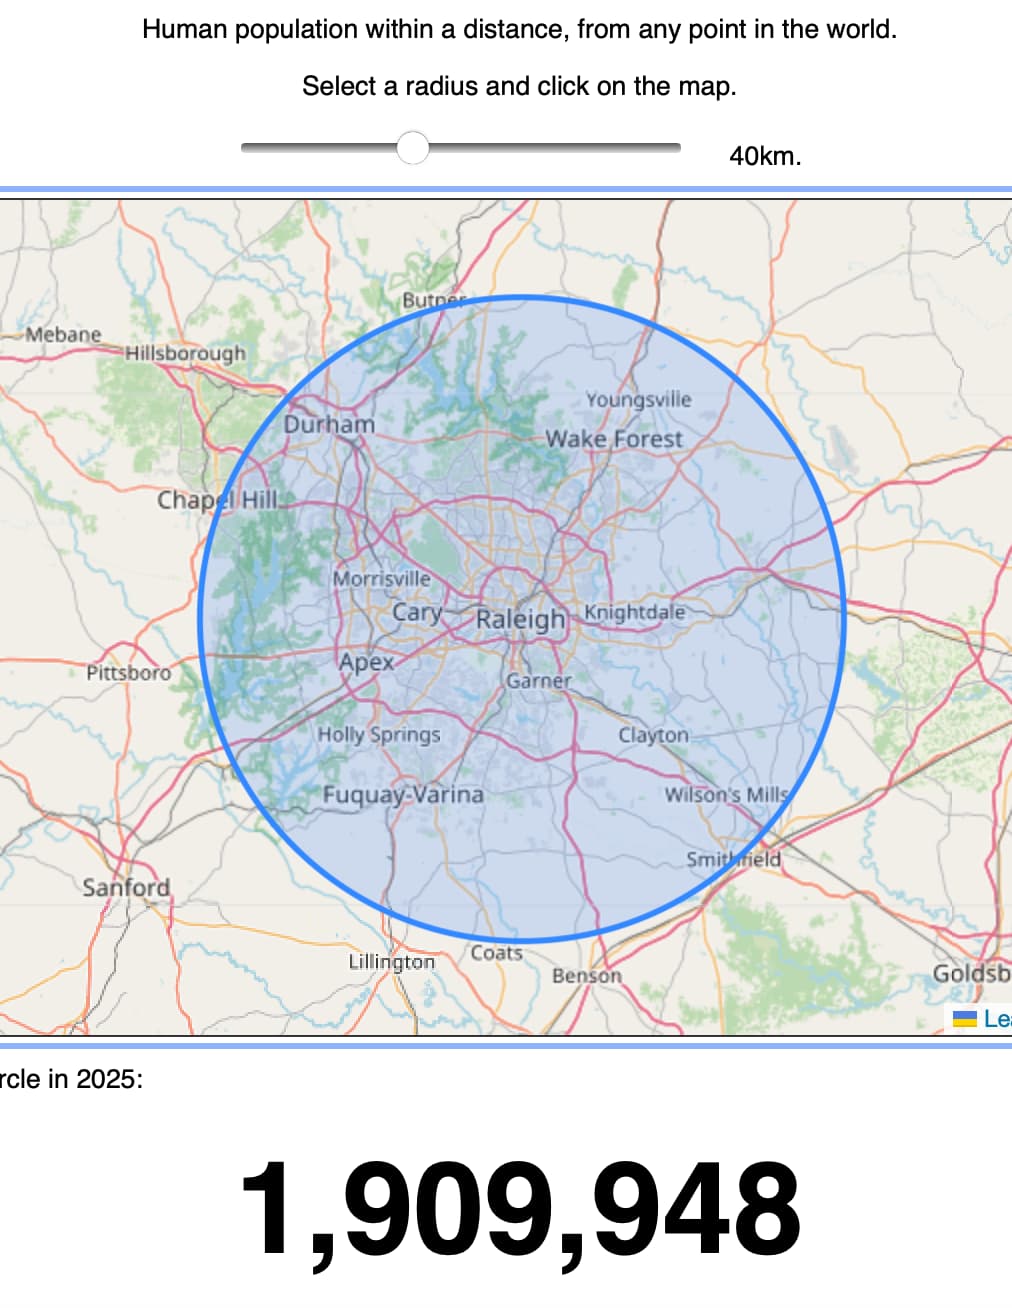
Task: Click the Cary city label
Action: coord(417,612)
